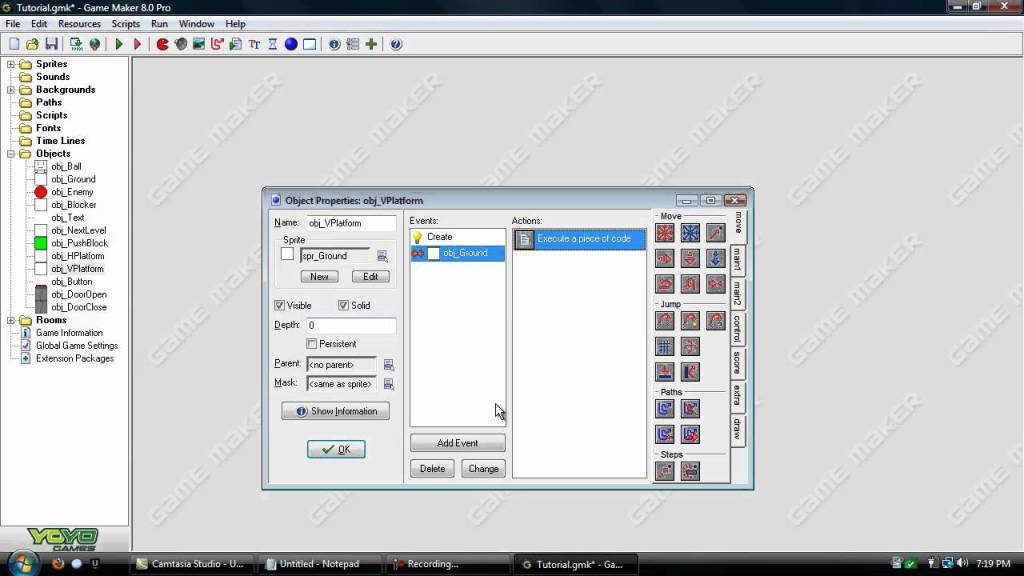Select the Align to Grid action
This screenshot has width=1024, height=576.
pyautogui.click(x=665, y=346)
